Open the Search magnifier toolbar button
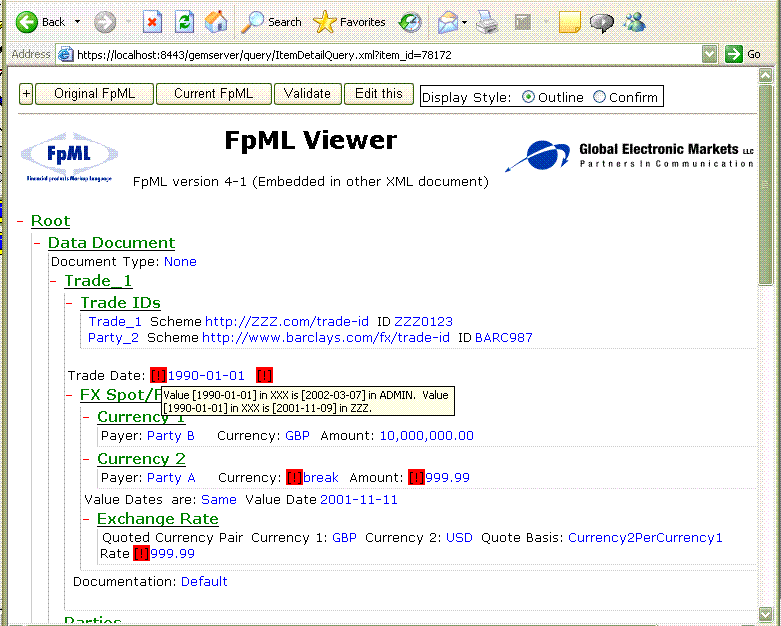This screenshot has height=626, width=781. point(271,22)
